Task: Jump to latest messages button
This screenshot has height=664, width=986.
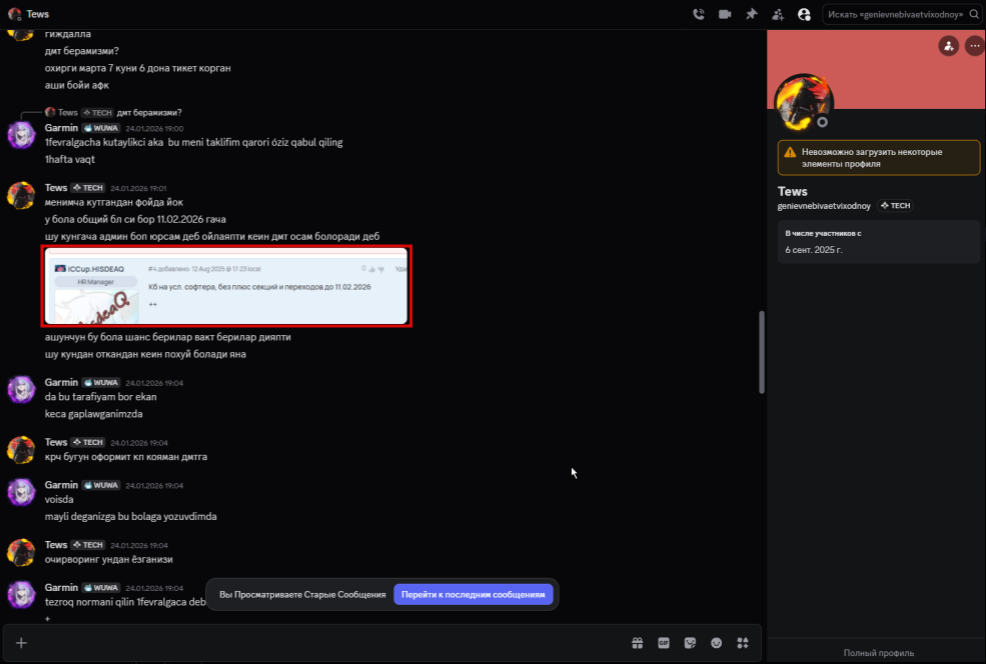Action: [473, 594]
